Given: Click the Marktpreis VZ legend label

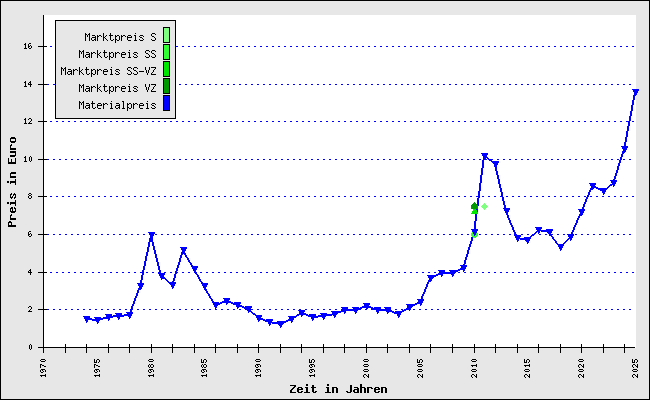Looking at the screenshot, I should [x=117, y=87].
